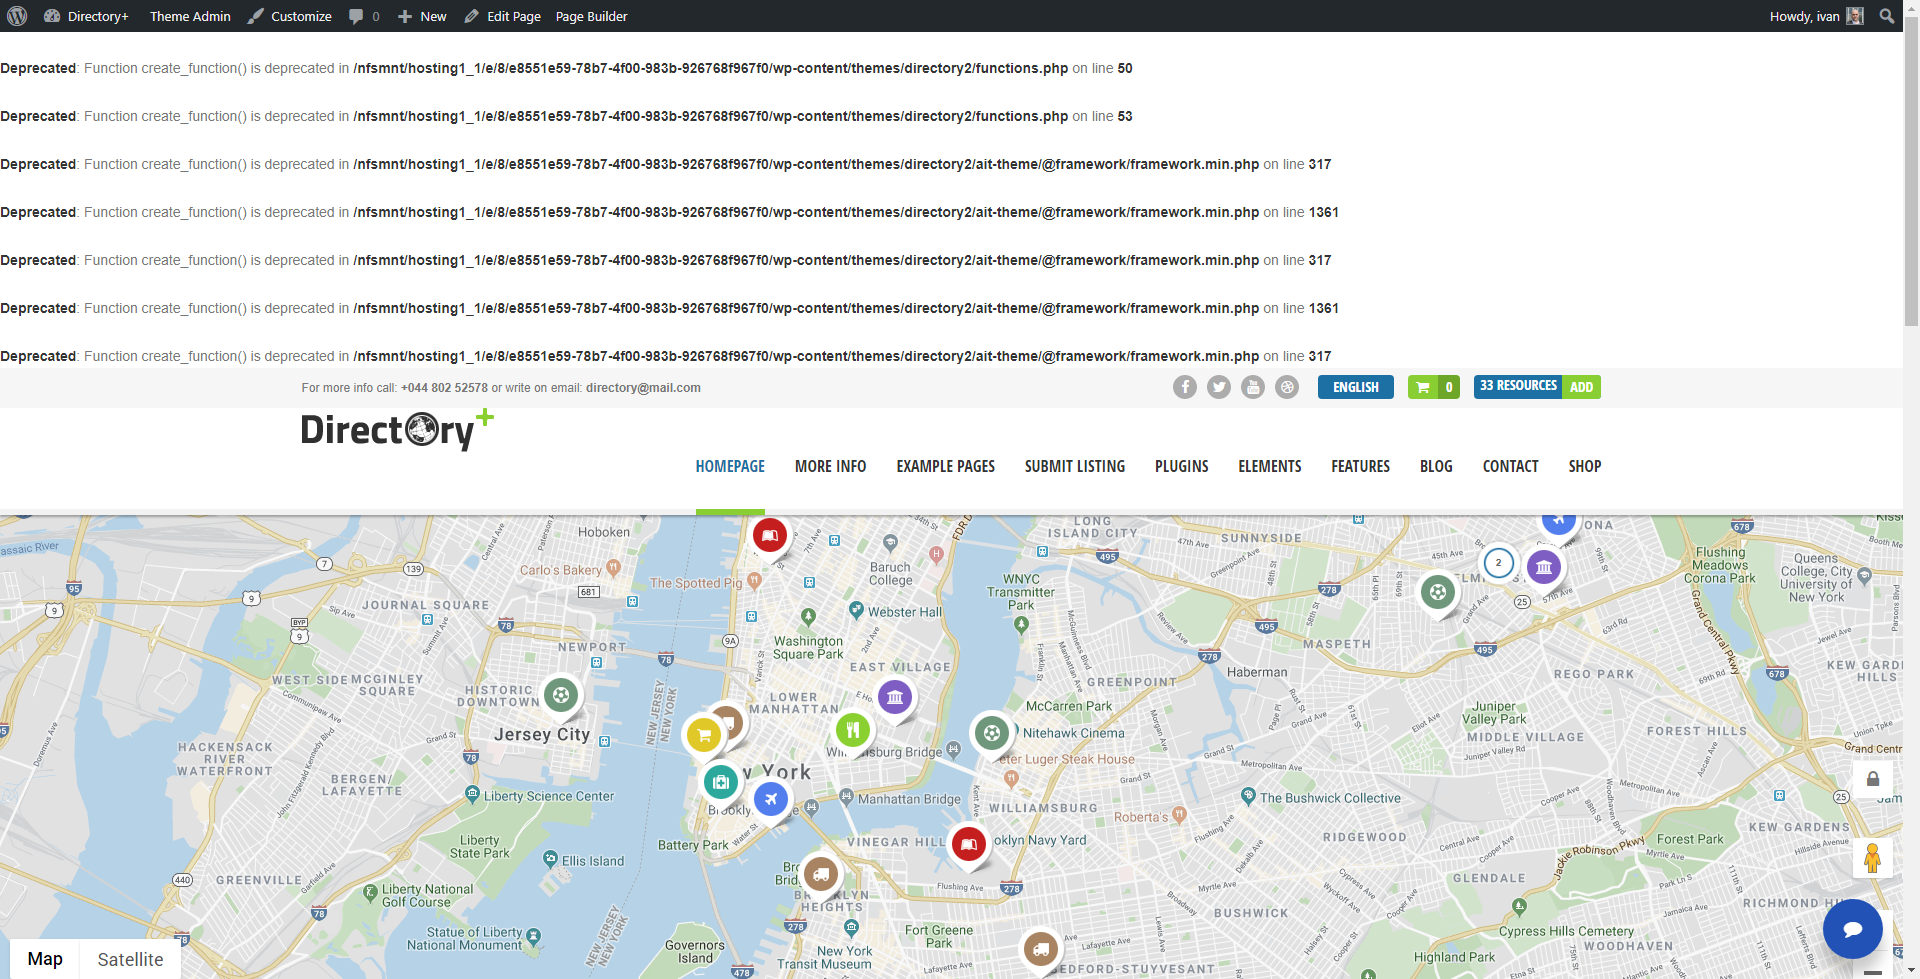Click Customize in the admin bar
The image size is (1920, 979).
coord(290,16)
